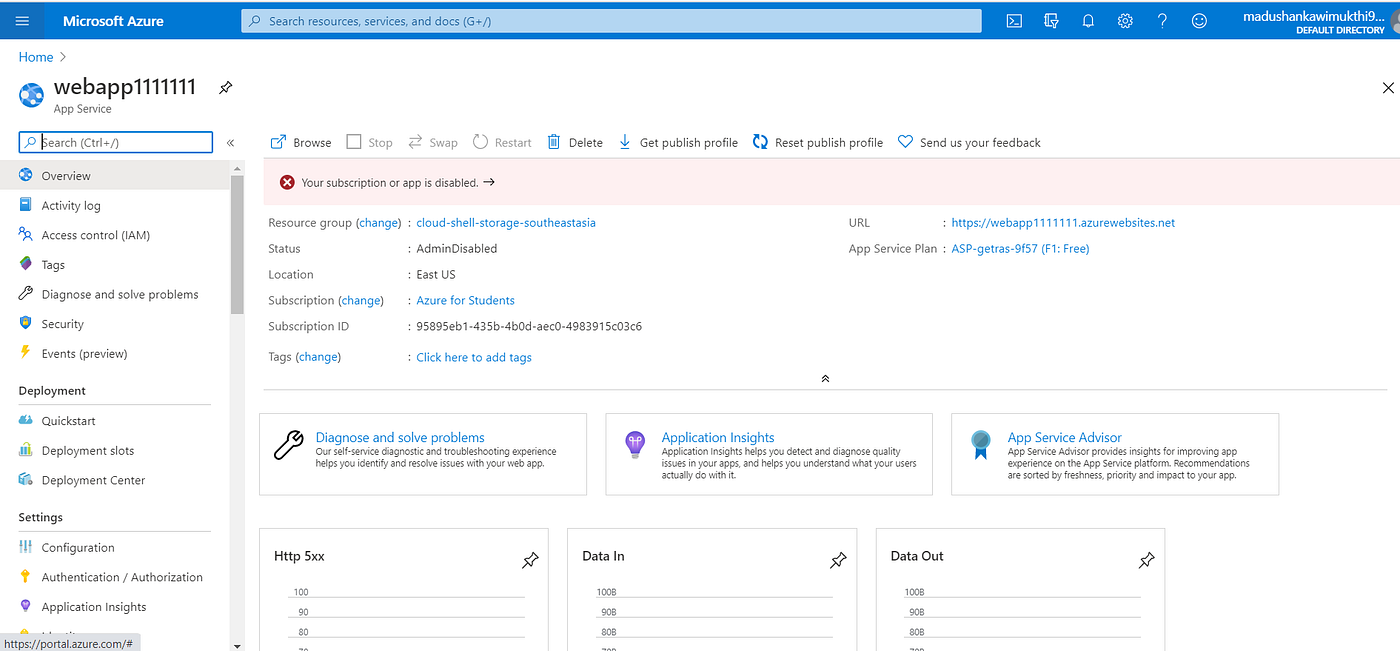
Task: Pin webapp1111111 overview using the pin icon
Action: (x=225, y=88)
